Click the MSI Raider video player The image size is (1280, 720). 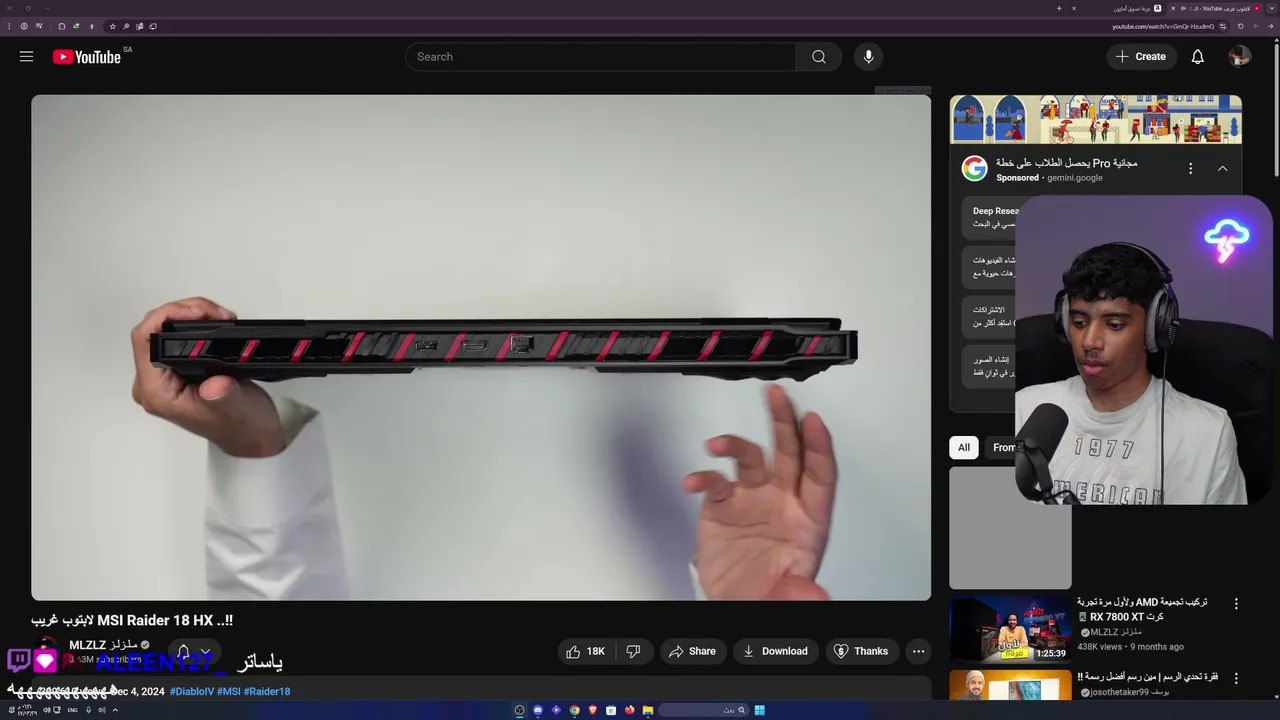pyautogui.click(x=481, y=347)
